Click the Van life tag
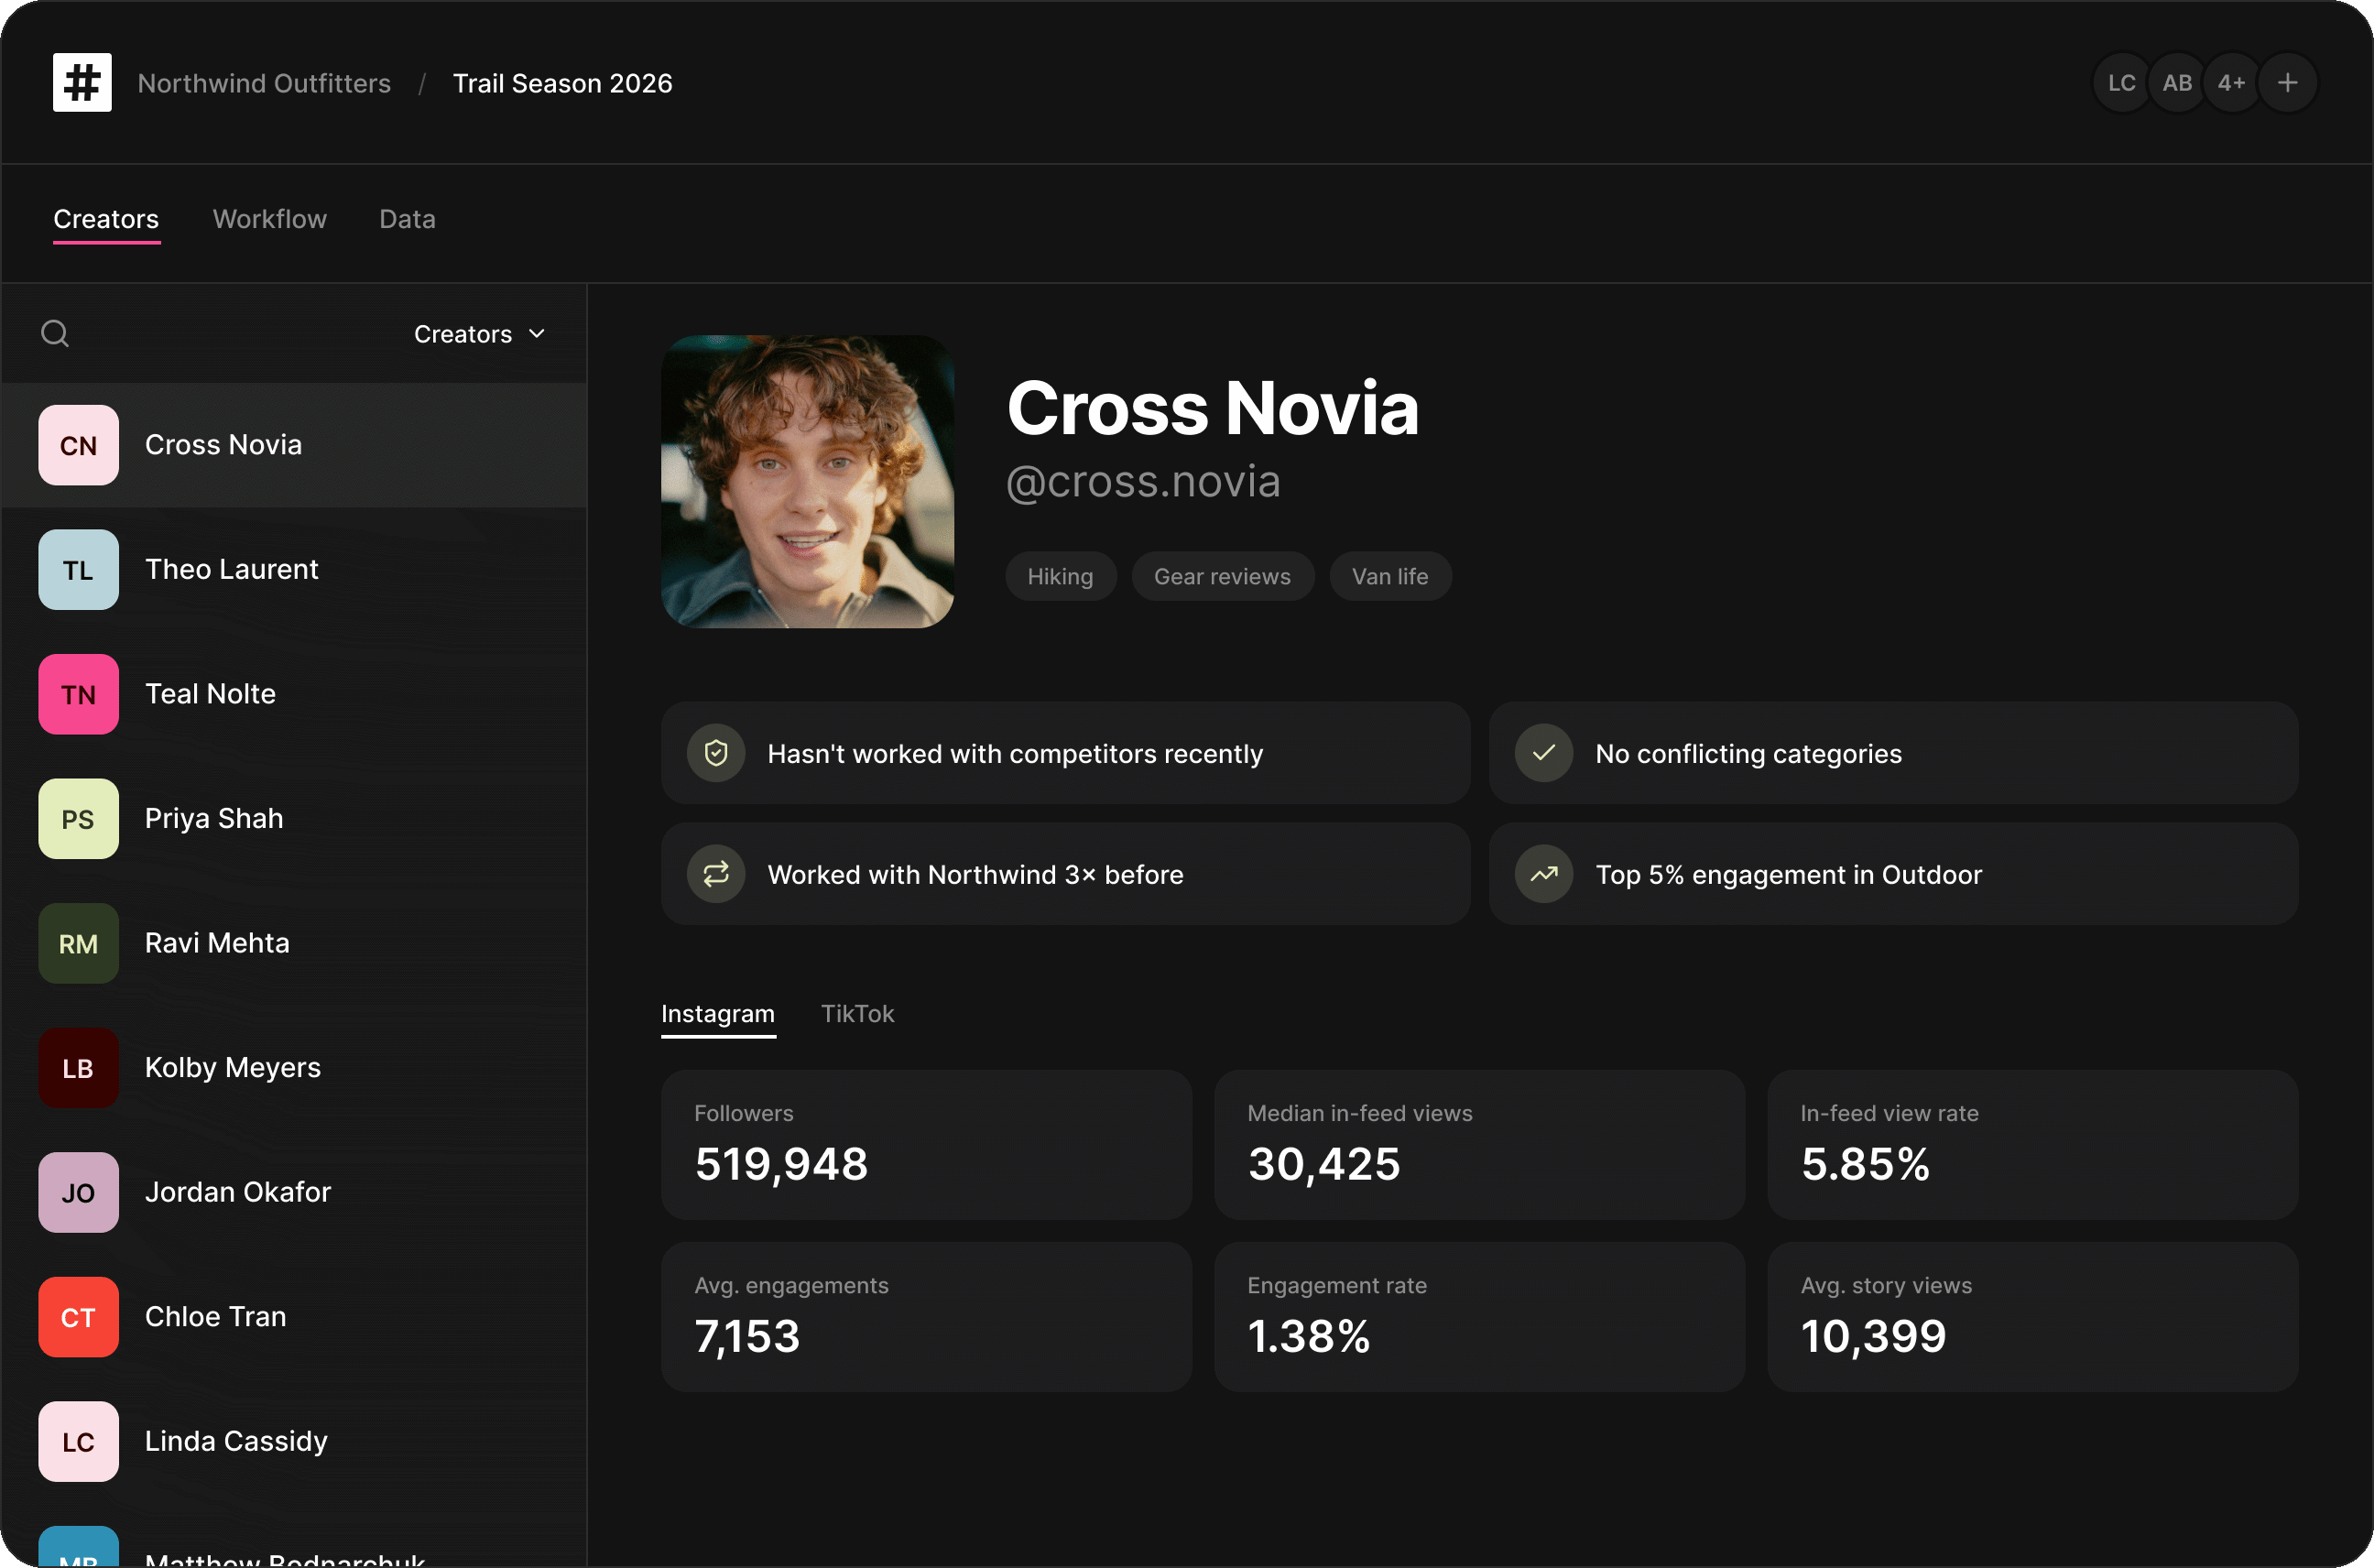This screenshot has height=1568, width=2374. (x=1390, y=576)
